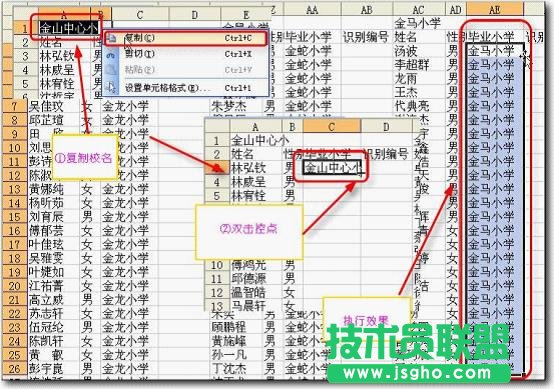Screen dimensions: 554x389
Task: Click the copy icon beside 复制
Action: coord(112,38)
